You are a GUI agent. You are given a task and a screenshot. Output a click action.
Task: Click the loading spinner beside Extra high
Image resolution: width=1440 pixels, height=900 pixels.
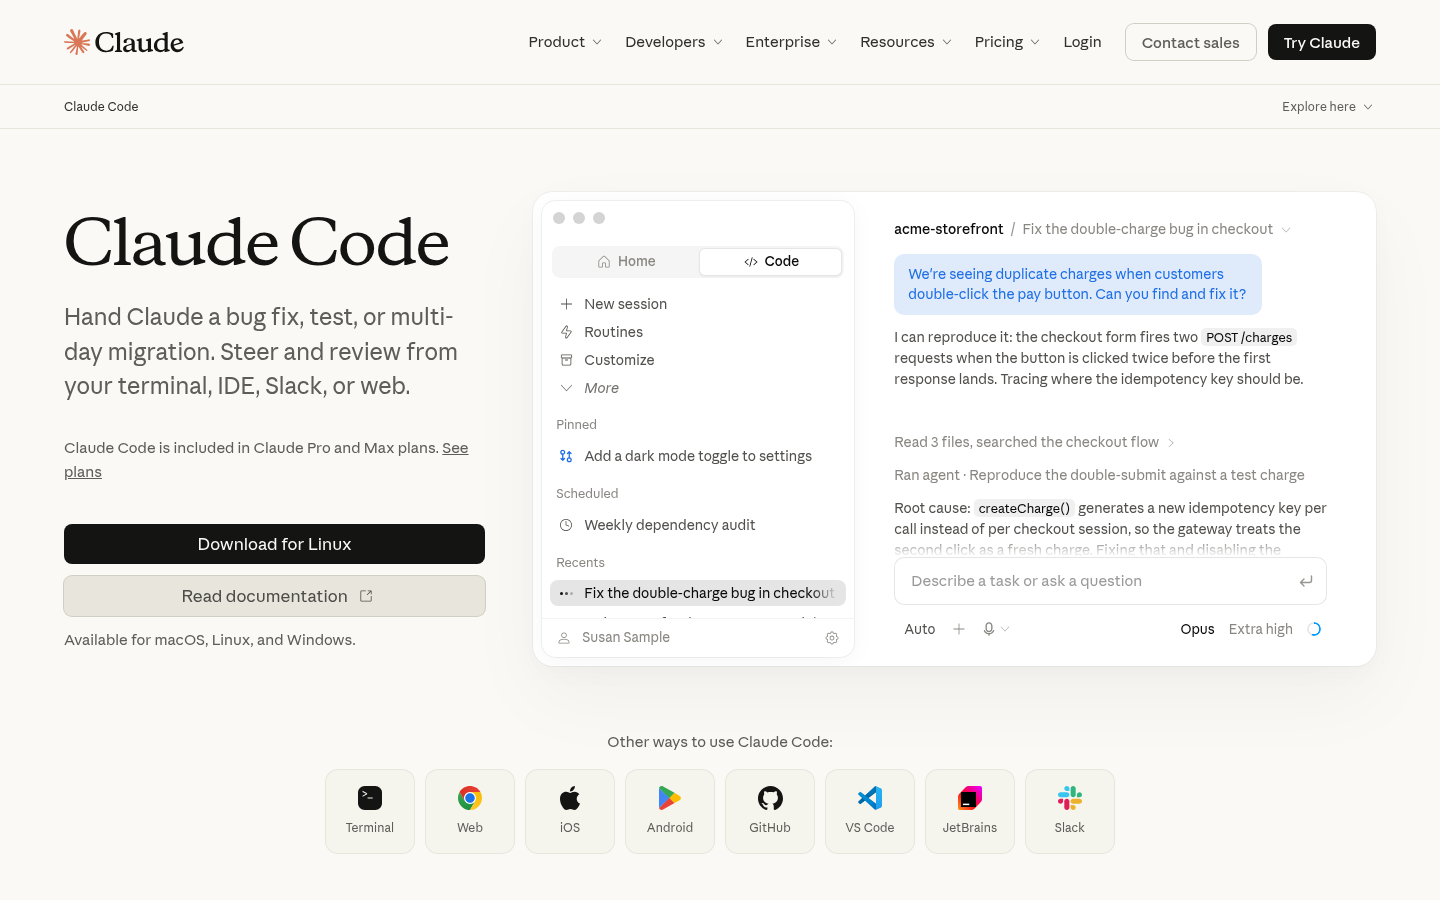pos(1315,629)
